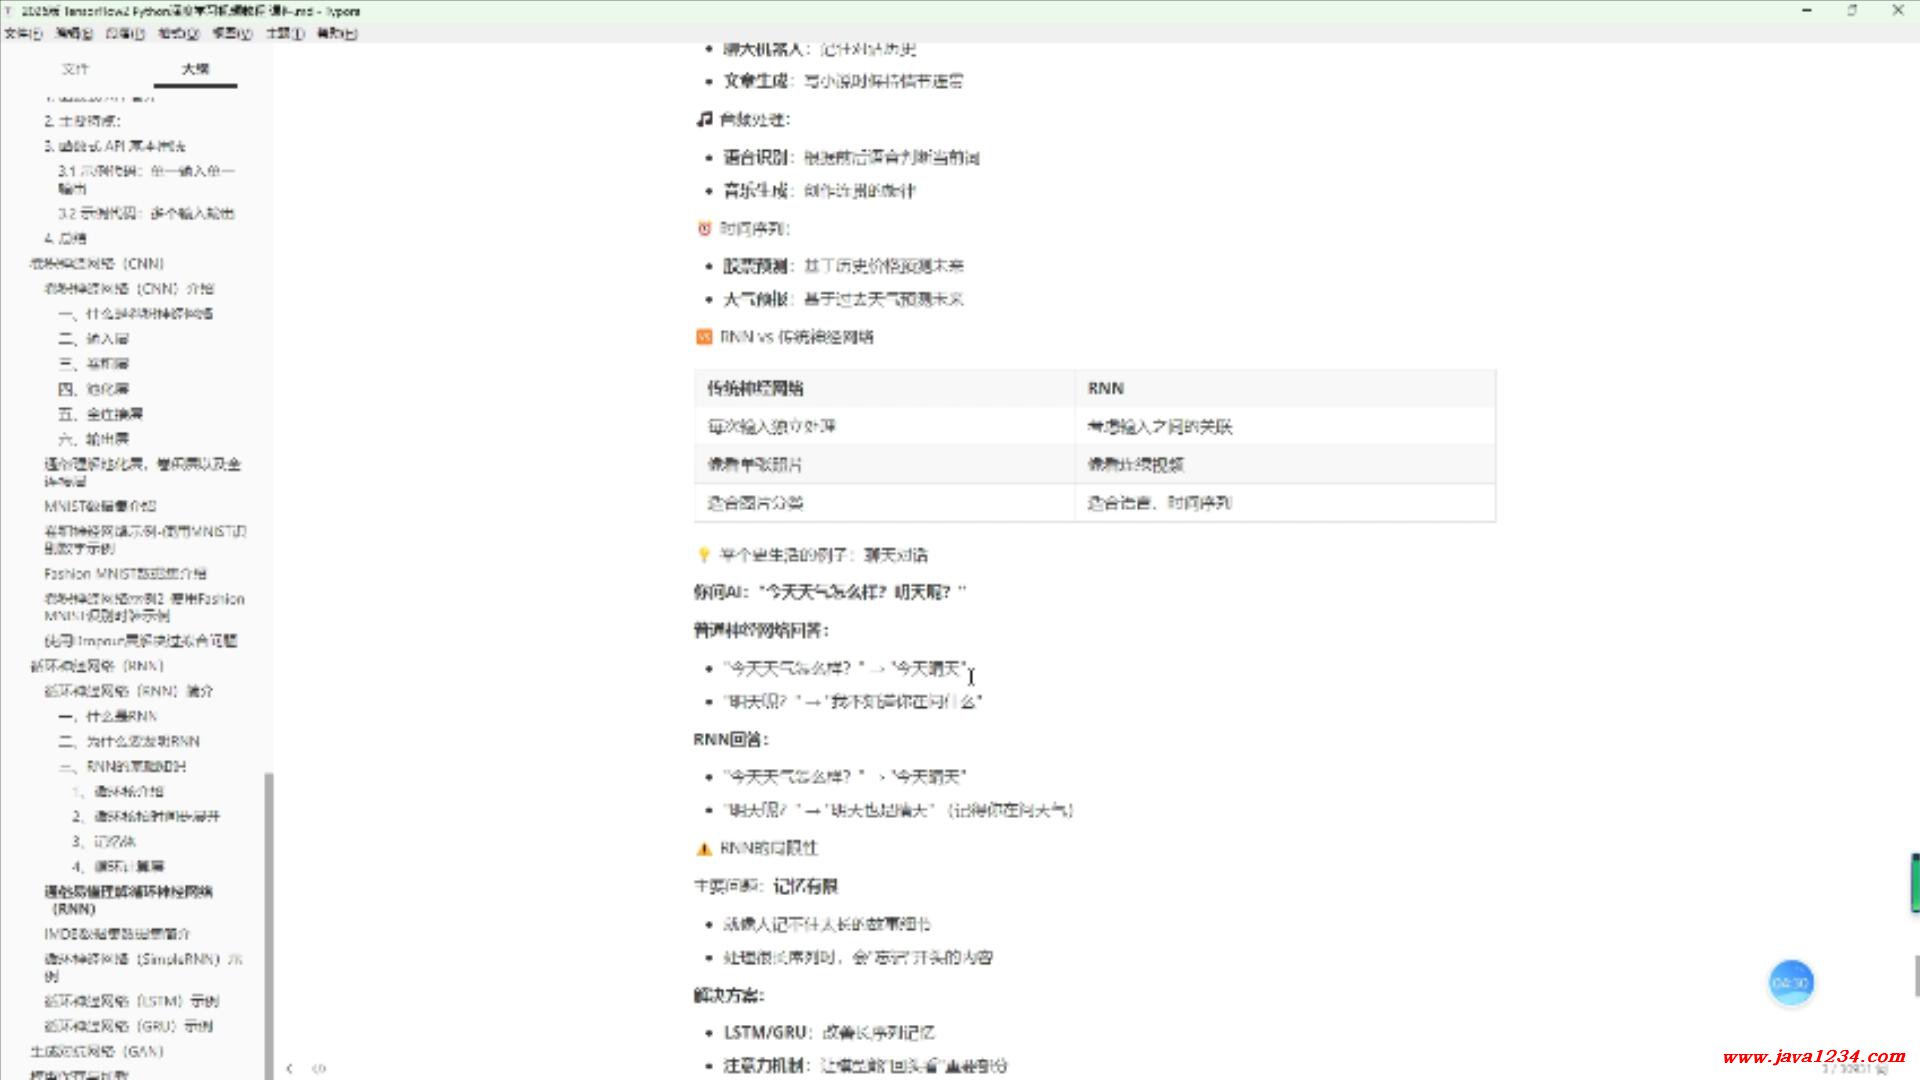Switch to the 文件 sidebar tab
The height and width of the screenshot is (1080, 1920).
75,69
